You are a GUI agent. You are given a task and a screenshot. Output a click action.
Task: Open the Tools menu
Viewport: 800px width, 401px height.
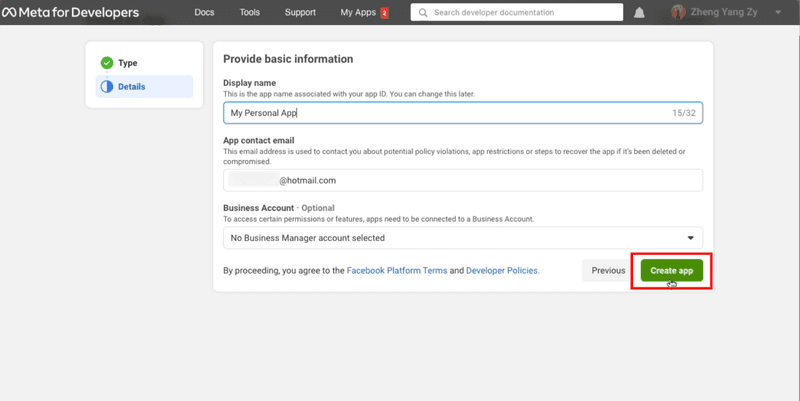[250, 13]
